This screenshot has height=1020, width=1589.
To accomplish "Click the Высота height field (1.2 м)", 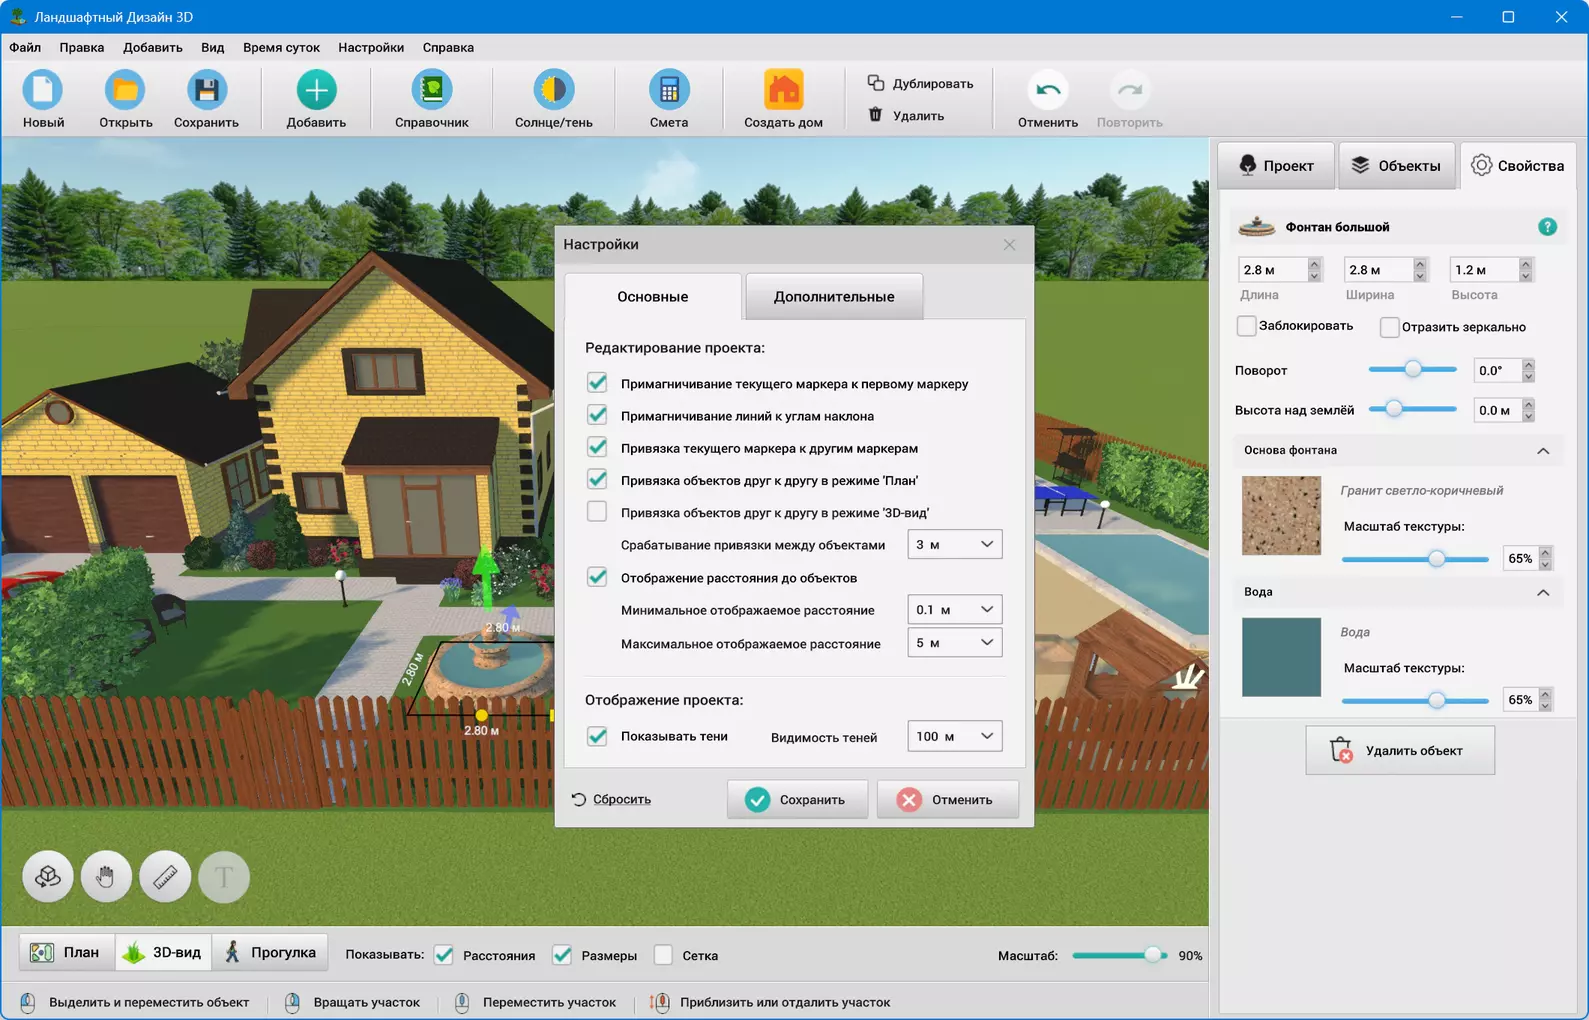I will point(1483,270).
